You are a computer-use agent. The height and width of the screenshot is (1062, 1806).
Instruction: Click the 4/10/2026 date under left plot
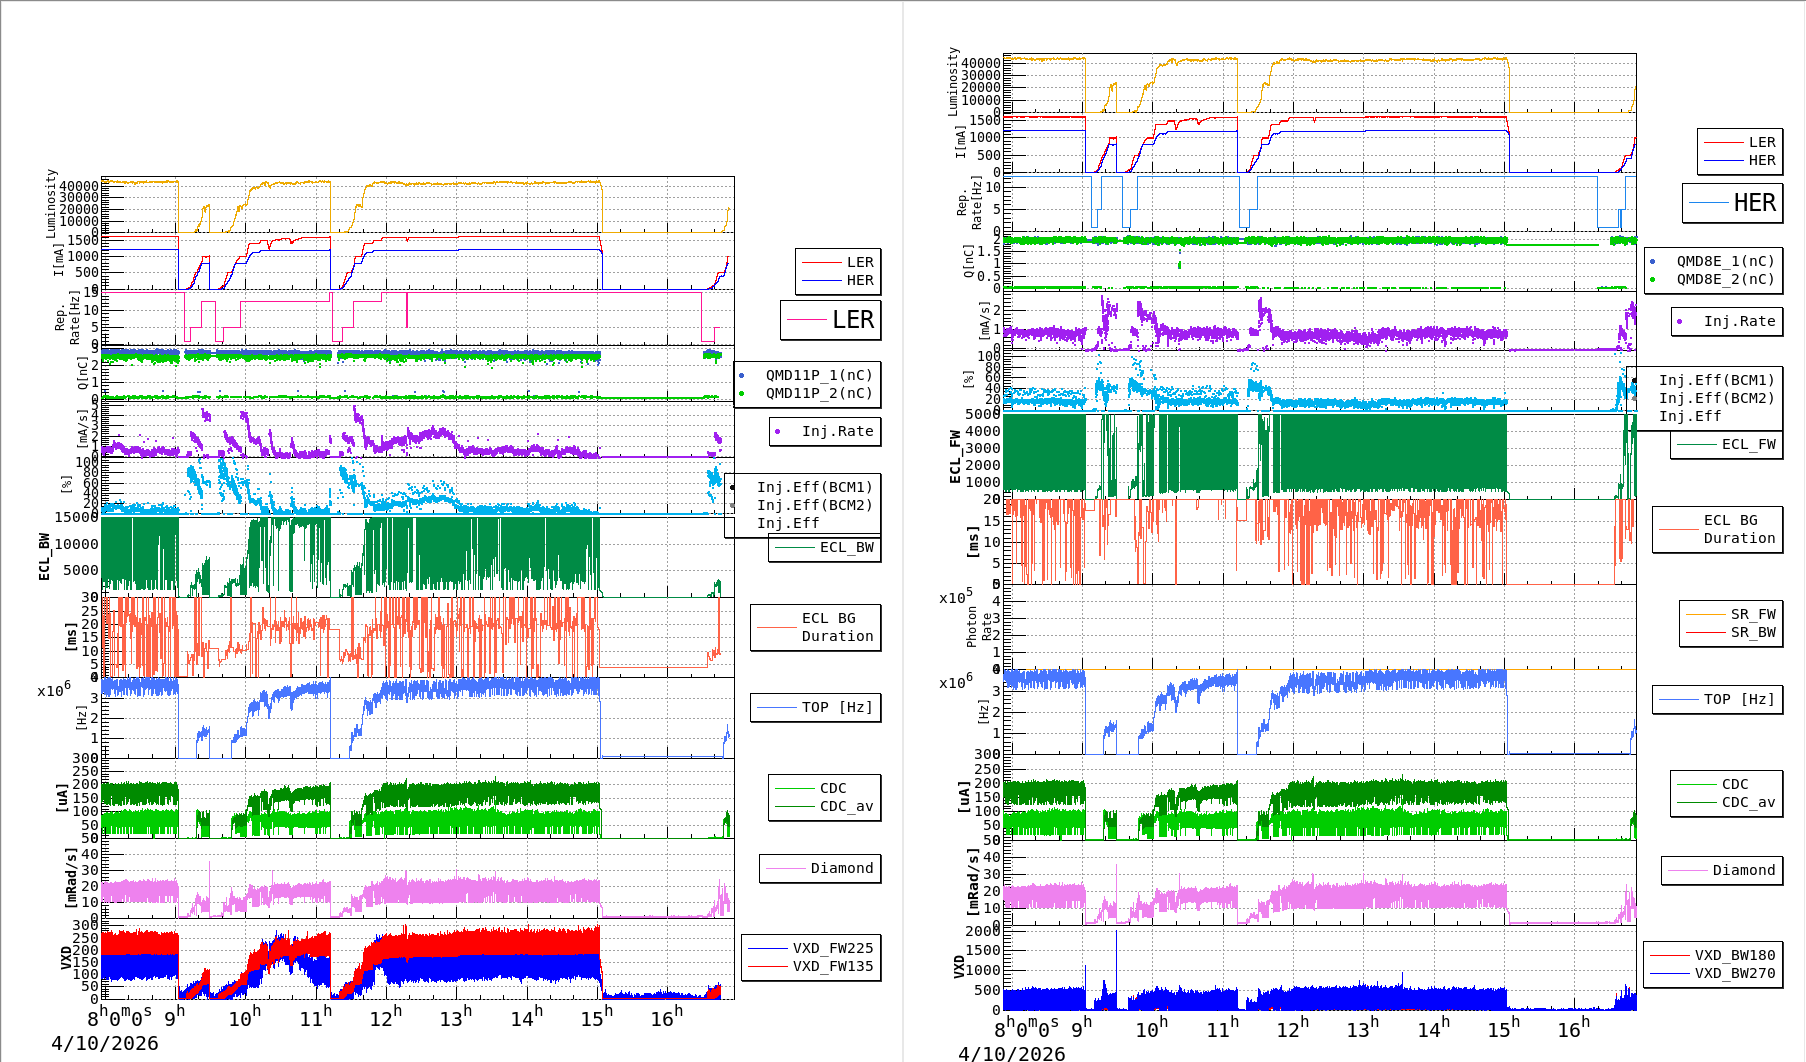click(104, 1043)
